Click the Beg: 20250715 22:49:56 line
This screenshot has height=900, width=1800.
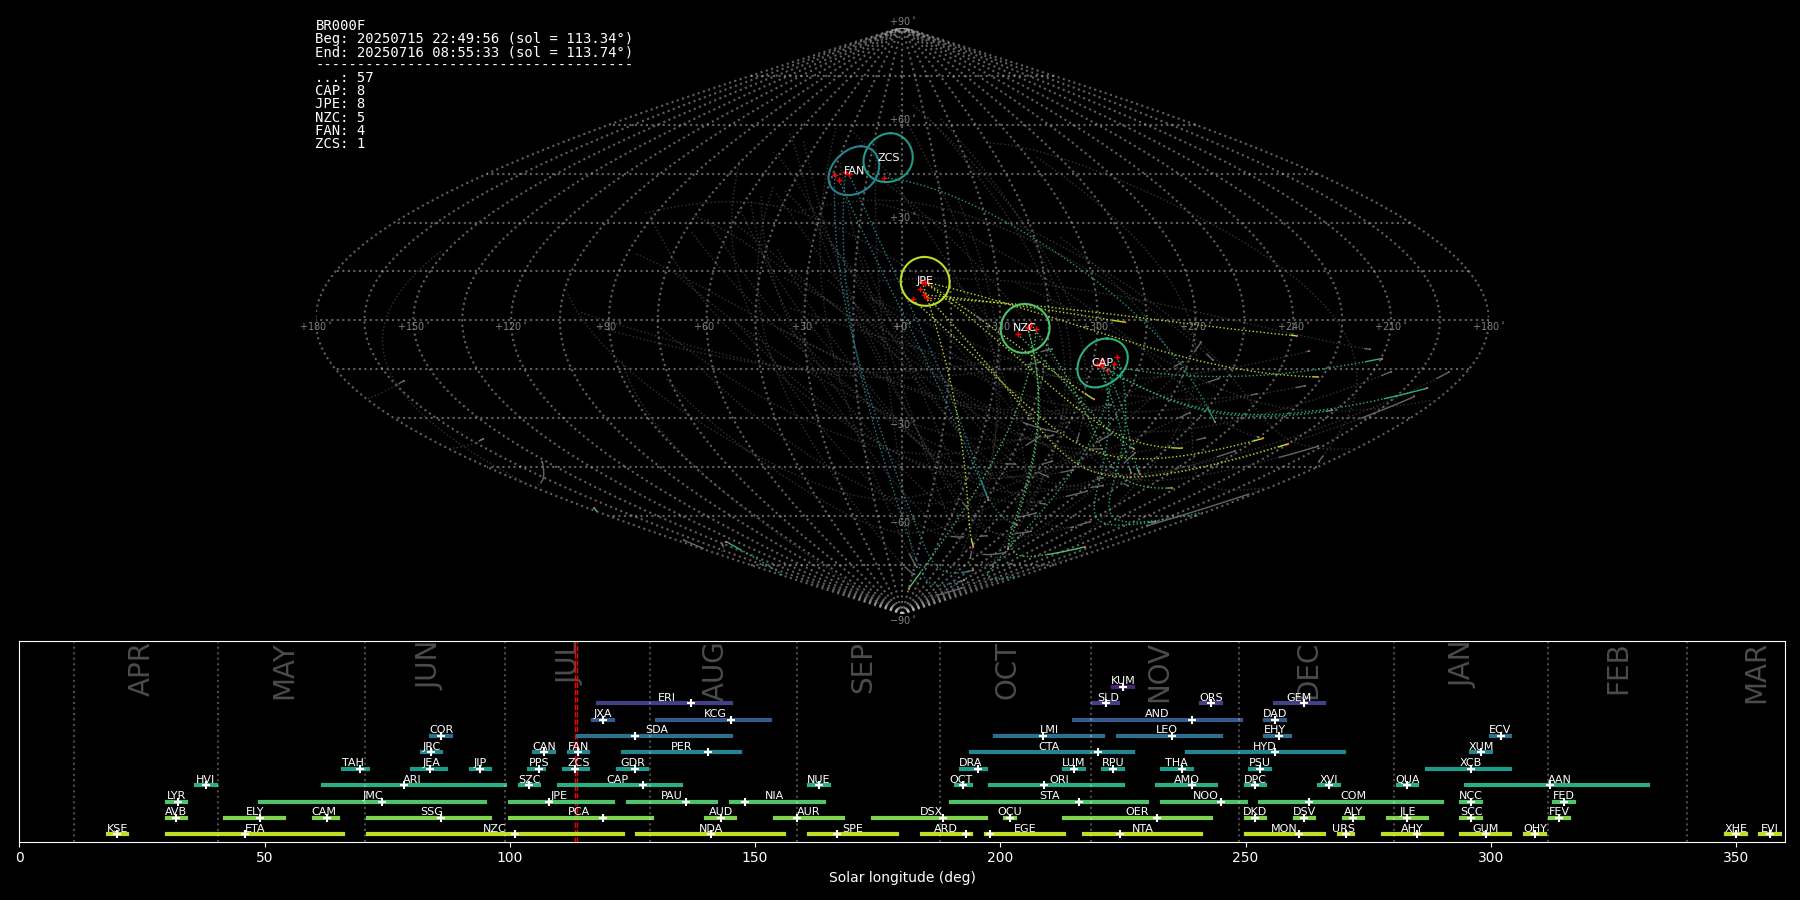point(474,39)
